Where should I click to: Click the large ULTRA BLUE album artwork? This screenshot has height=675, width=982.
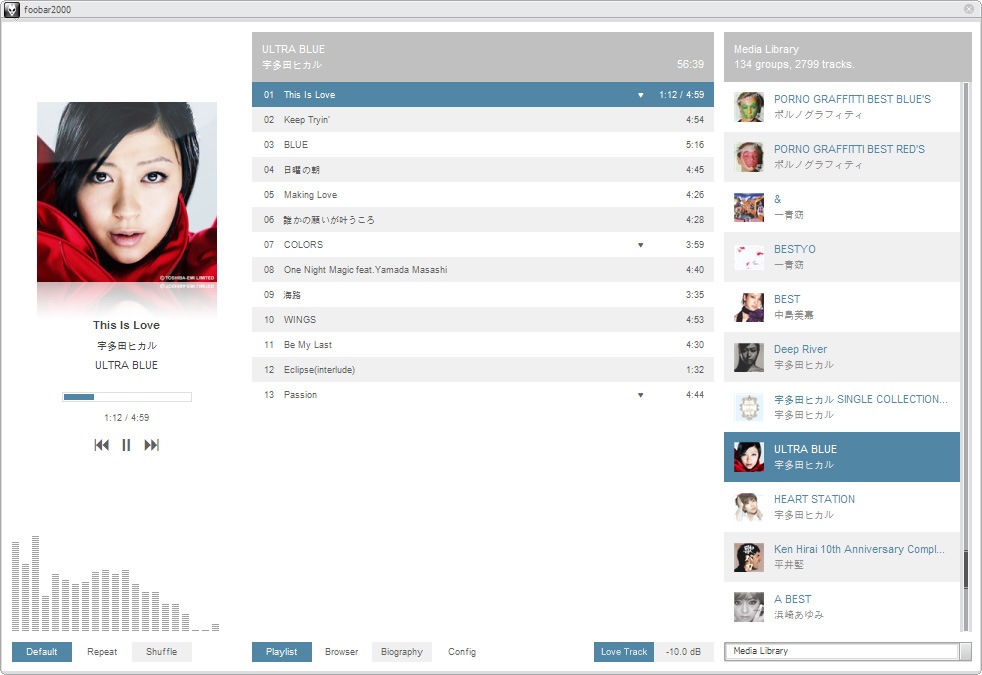point(127,192)
